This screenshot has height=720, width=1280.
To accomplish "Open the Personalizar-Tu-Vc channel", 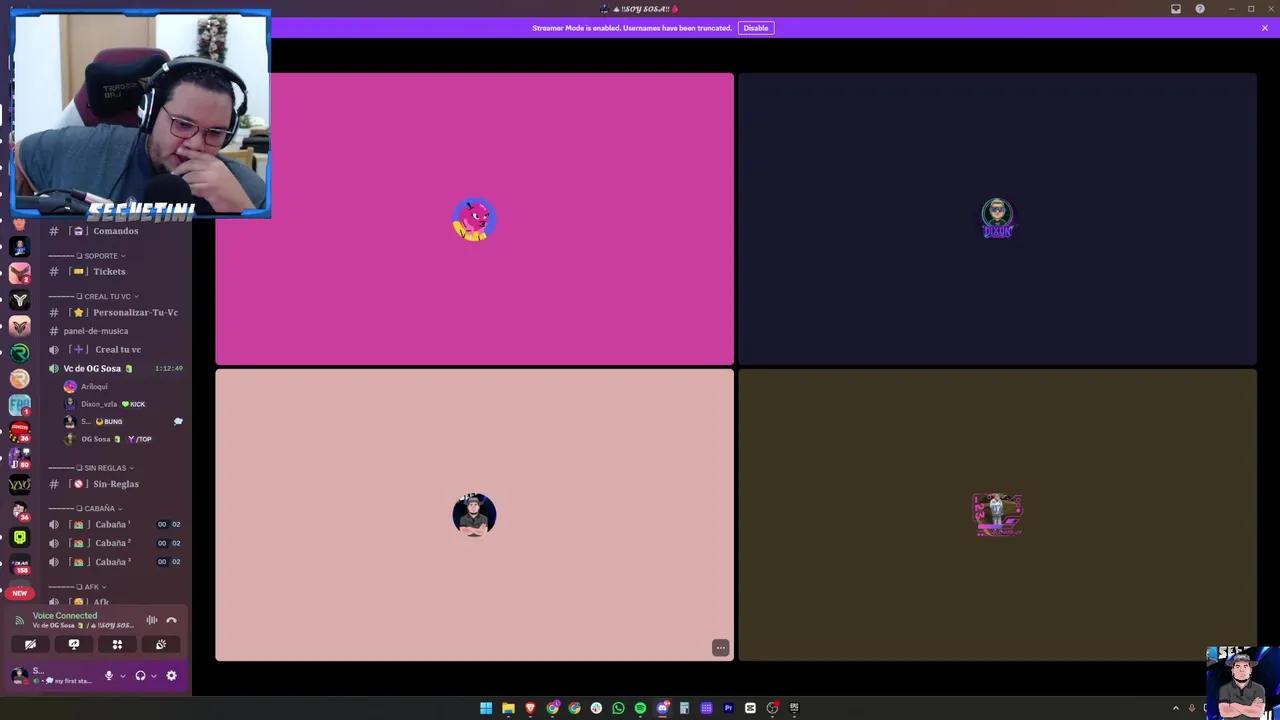I will [x=135, y=312].
